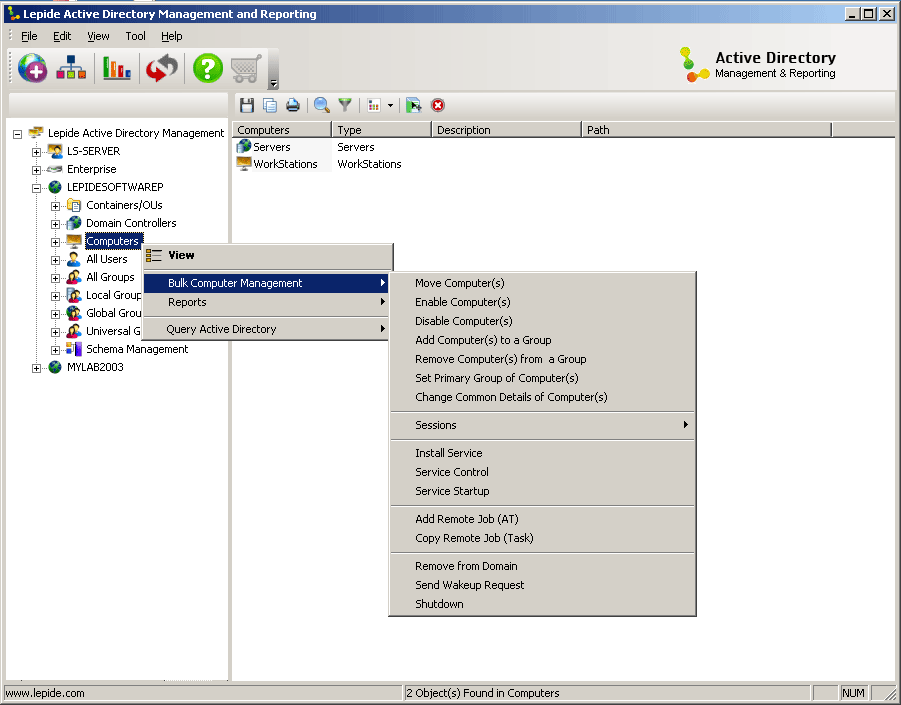Choose Add Remote Job (AT)
This screenshot has width=901, height=705.
(542, 519)
